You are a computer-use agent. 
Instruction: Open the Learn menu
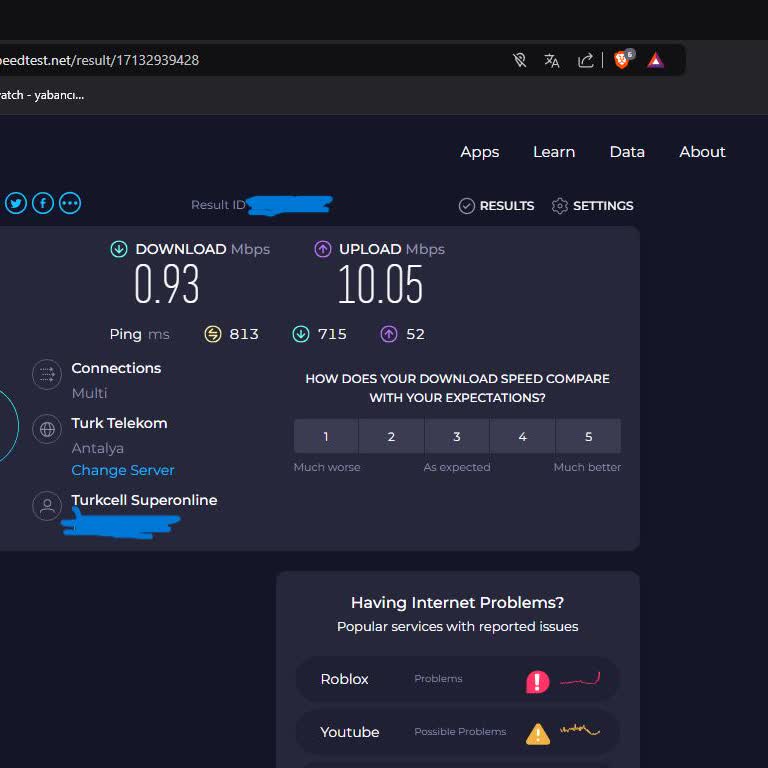pyautogui.click(x=554, y=152)
